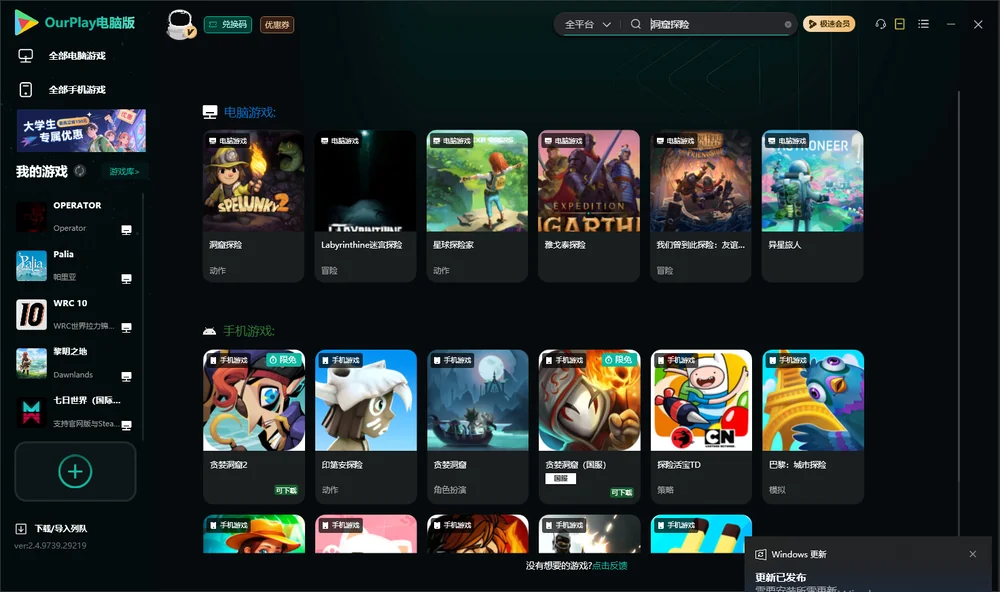Open the Spelunky 2 洞窟探险 card
This screenshot has height=592, width=1000.
(254, 206)
